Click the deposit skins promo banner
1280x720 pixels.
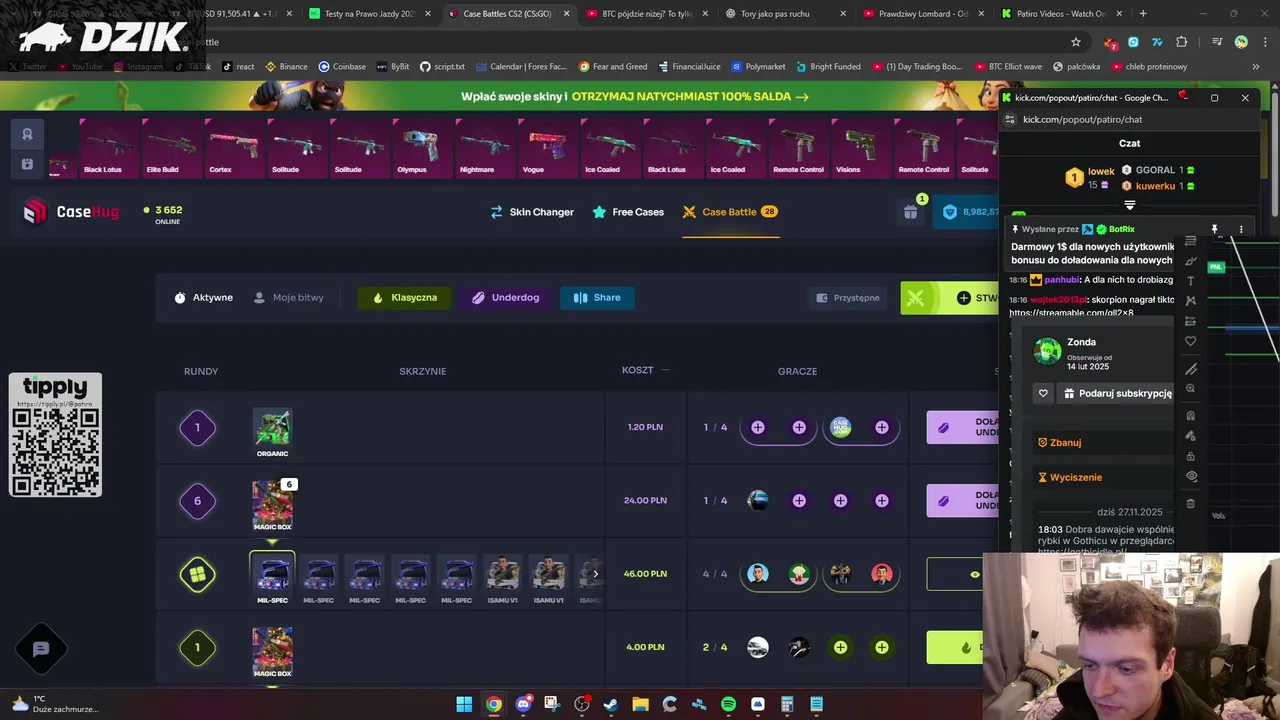pyautogui.click(x=634, y=97)
